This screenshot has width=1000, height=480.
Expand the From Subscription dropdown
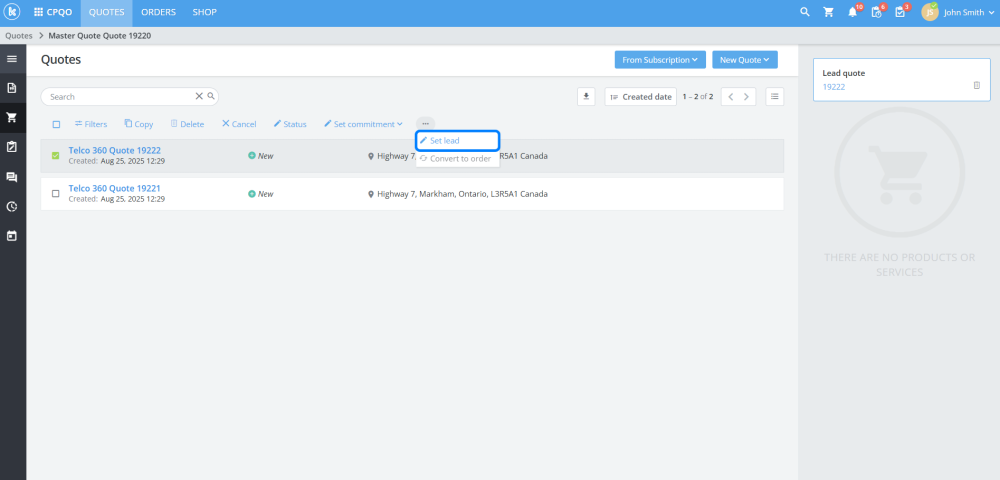(x=660, y=60)
